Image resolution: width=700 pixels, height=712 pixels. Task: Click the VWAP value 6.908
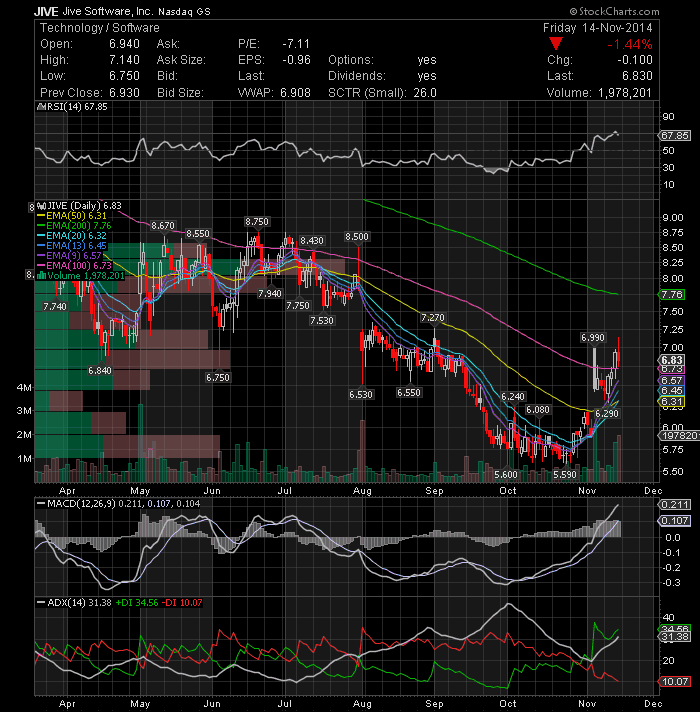click(295, 93)
